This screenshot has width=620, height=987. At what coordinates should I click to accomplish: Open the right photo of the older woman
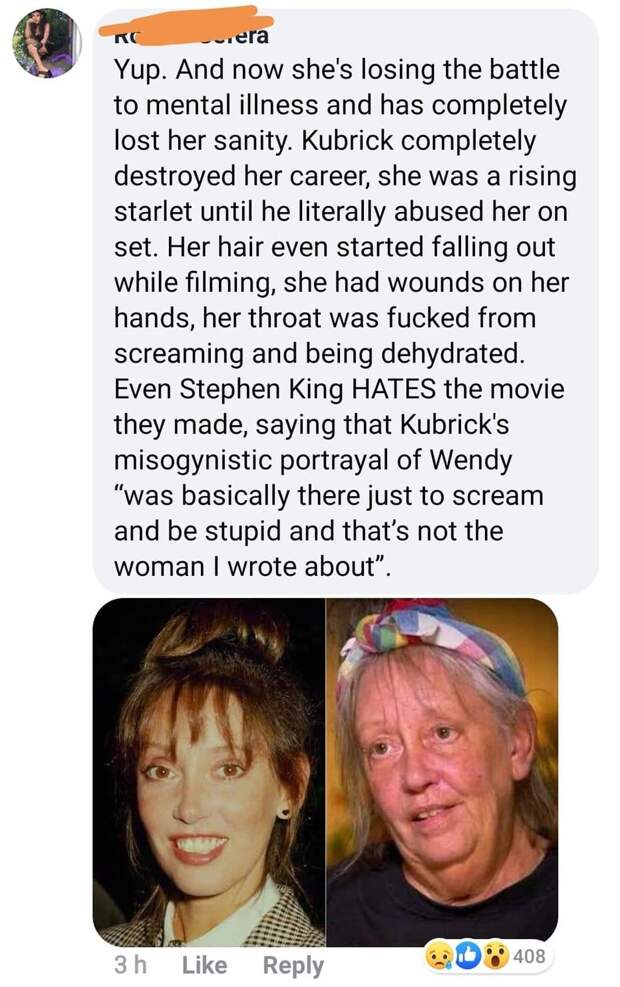click(x=442, y=772)
